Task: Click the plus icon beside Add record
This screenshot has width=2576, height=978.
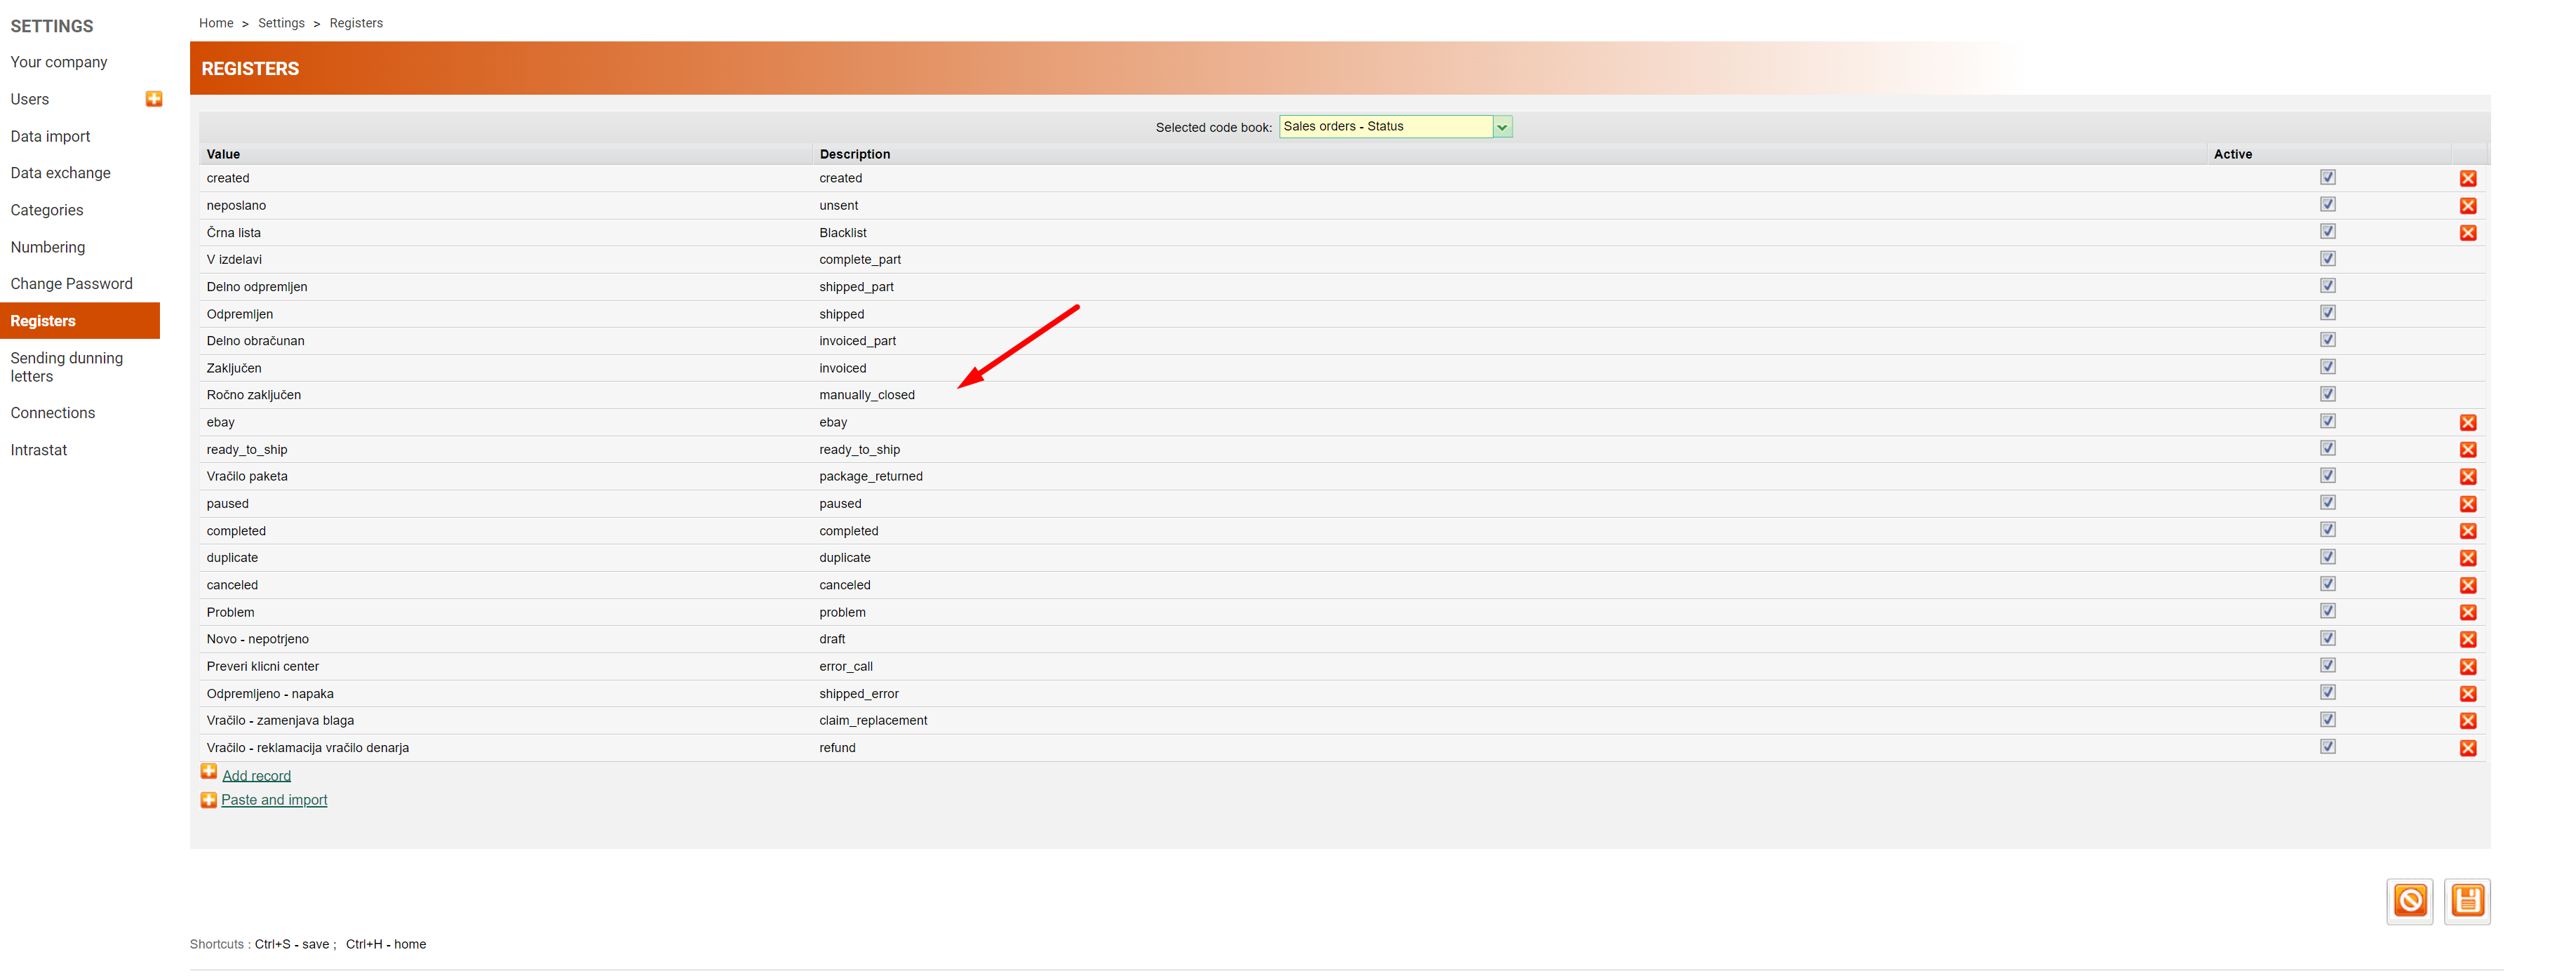Action: point(209,772)
